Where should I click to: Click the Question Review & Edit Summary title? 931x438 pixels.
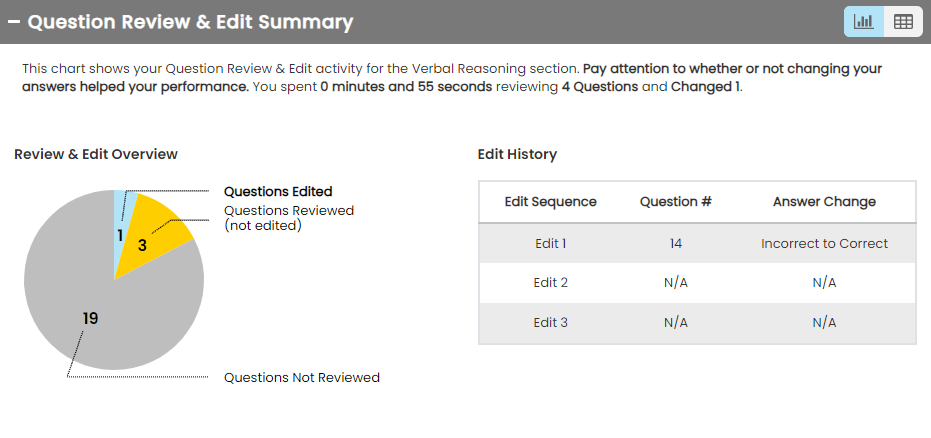190,22
